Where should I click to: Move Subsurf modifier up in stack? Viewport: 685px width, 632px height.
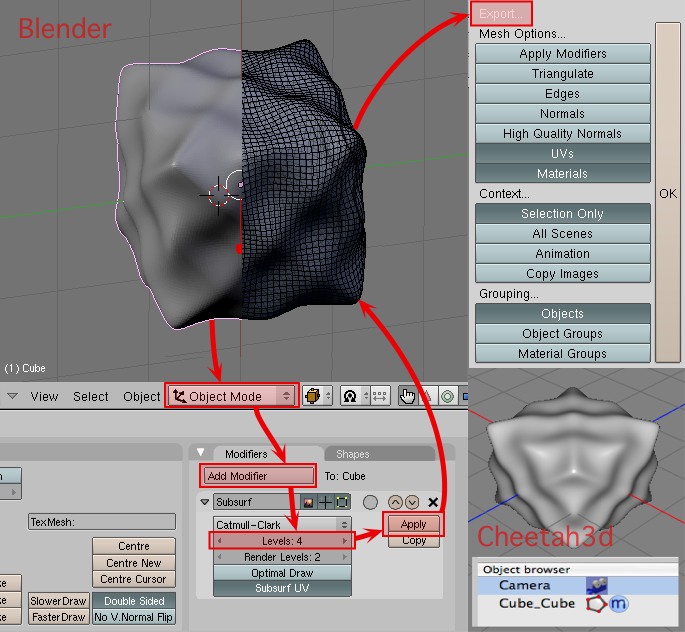pyautogui.click(x=395, y=502)
